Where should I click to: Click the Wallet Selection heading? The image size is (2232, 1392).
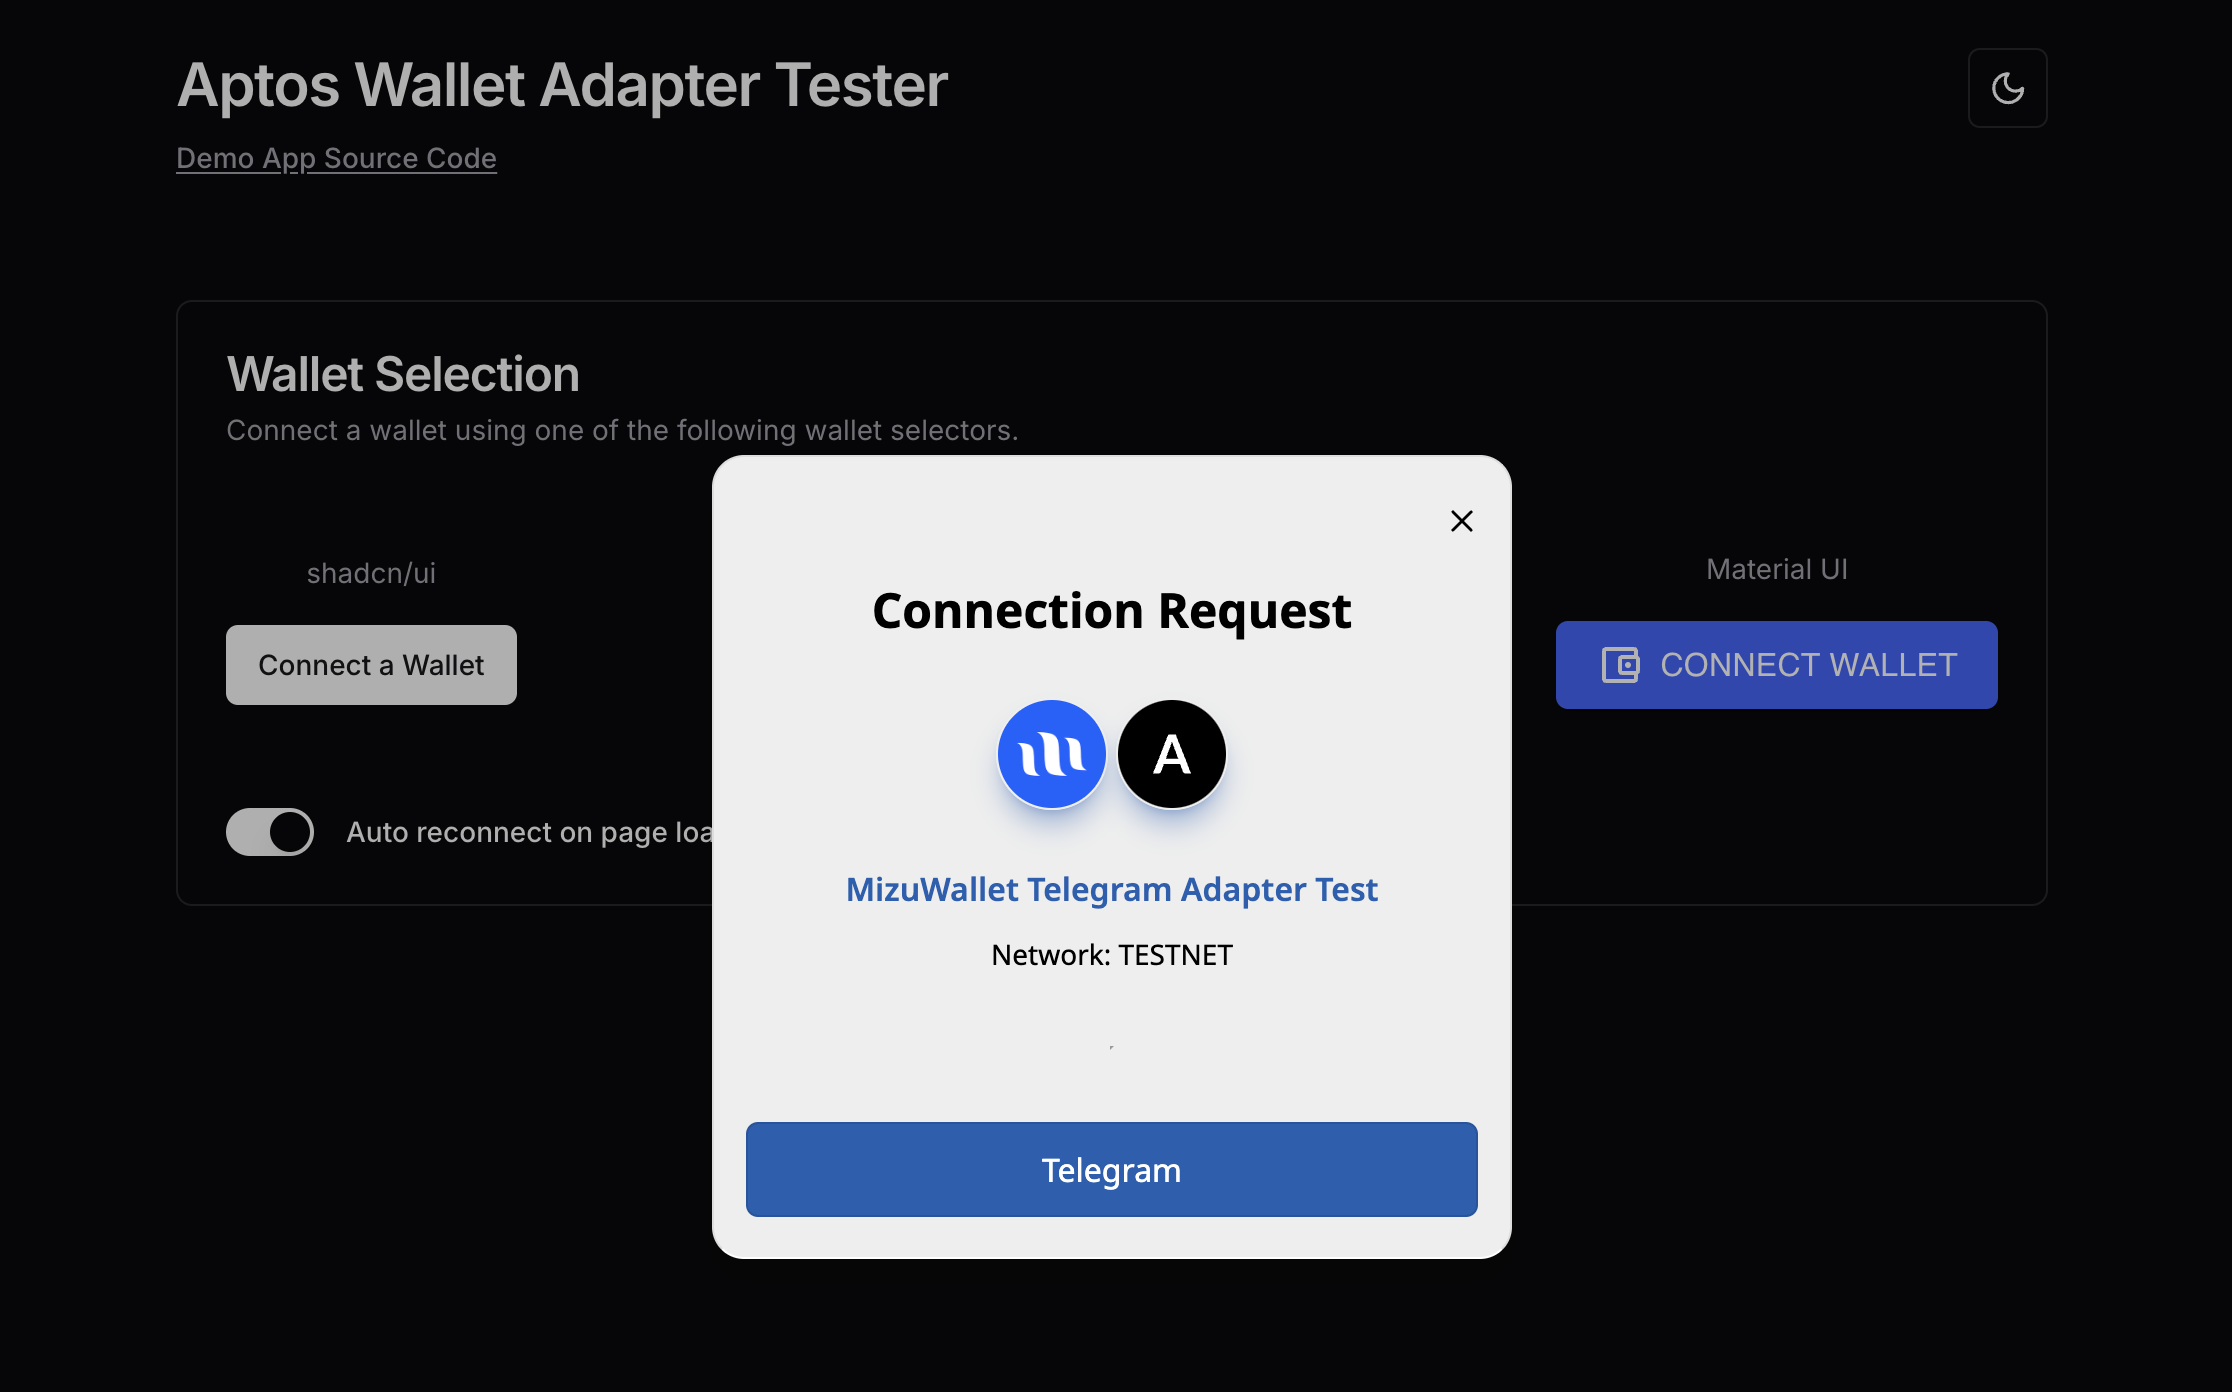point(403,374)
